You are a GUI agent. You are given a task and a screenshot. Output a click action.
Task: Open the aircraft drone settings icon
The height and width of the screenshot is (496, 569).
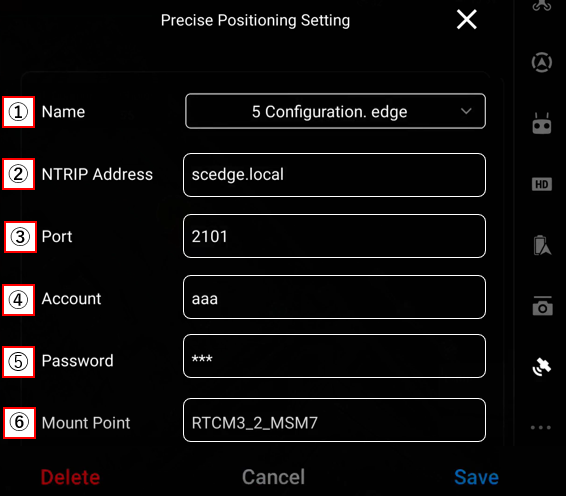click(542, 5)
